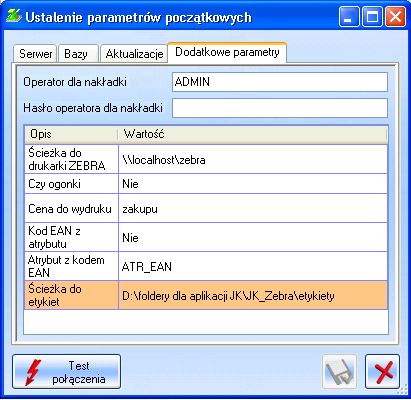Screen dimensions: 411x400
Task: Select the \\localhost\zebra value cell
Action: click(x=253, y=159)
